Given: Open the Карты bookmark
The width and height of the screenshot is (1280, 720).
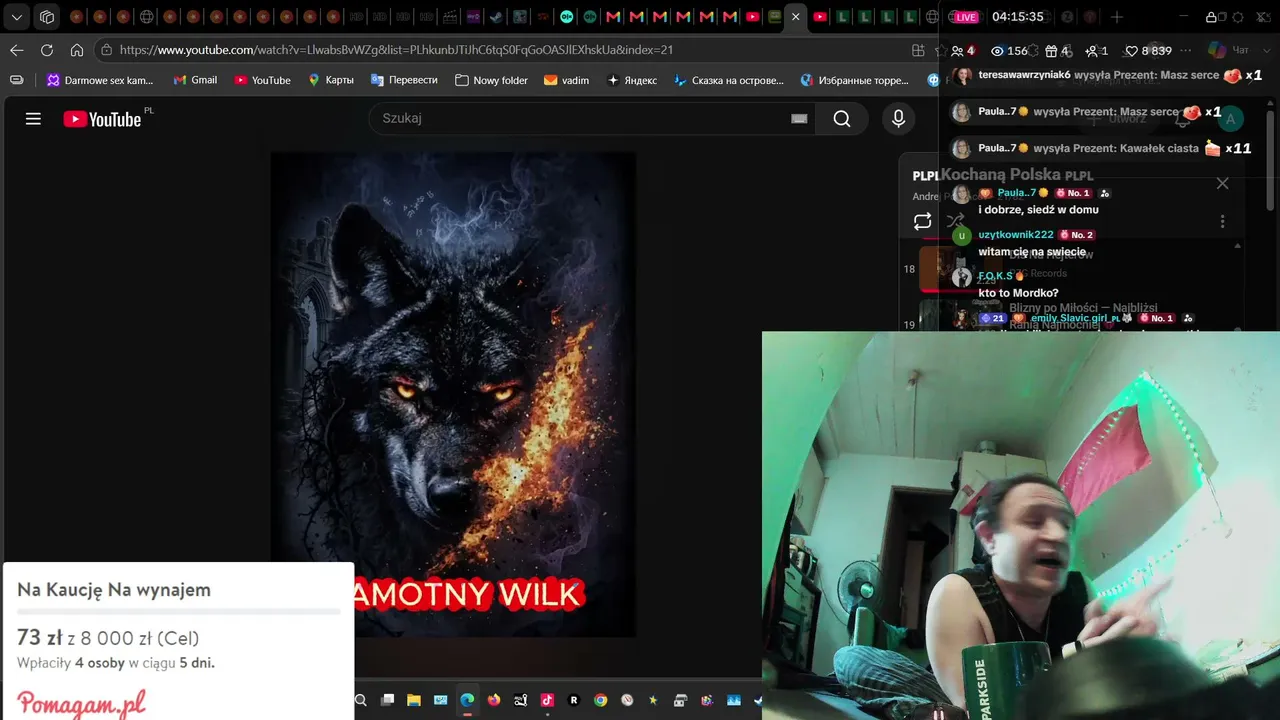Looking at the screenshot, I should click(331, 80).
